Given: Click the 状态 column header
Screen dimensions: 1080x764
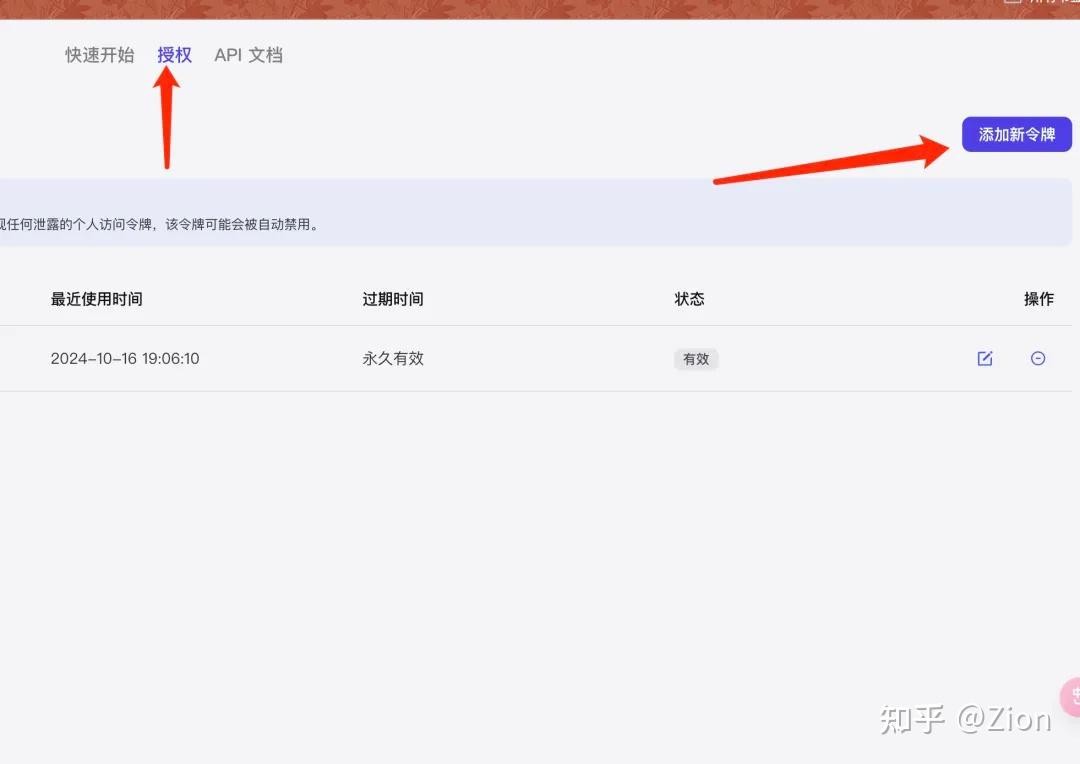Looking at the screenshot, I should click(690, 298).
